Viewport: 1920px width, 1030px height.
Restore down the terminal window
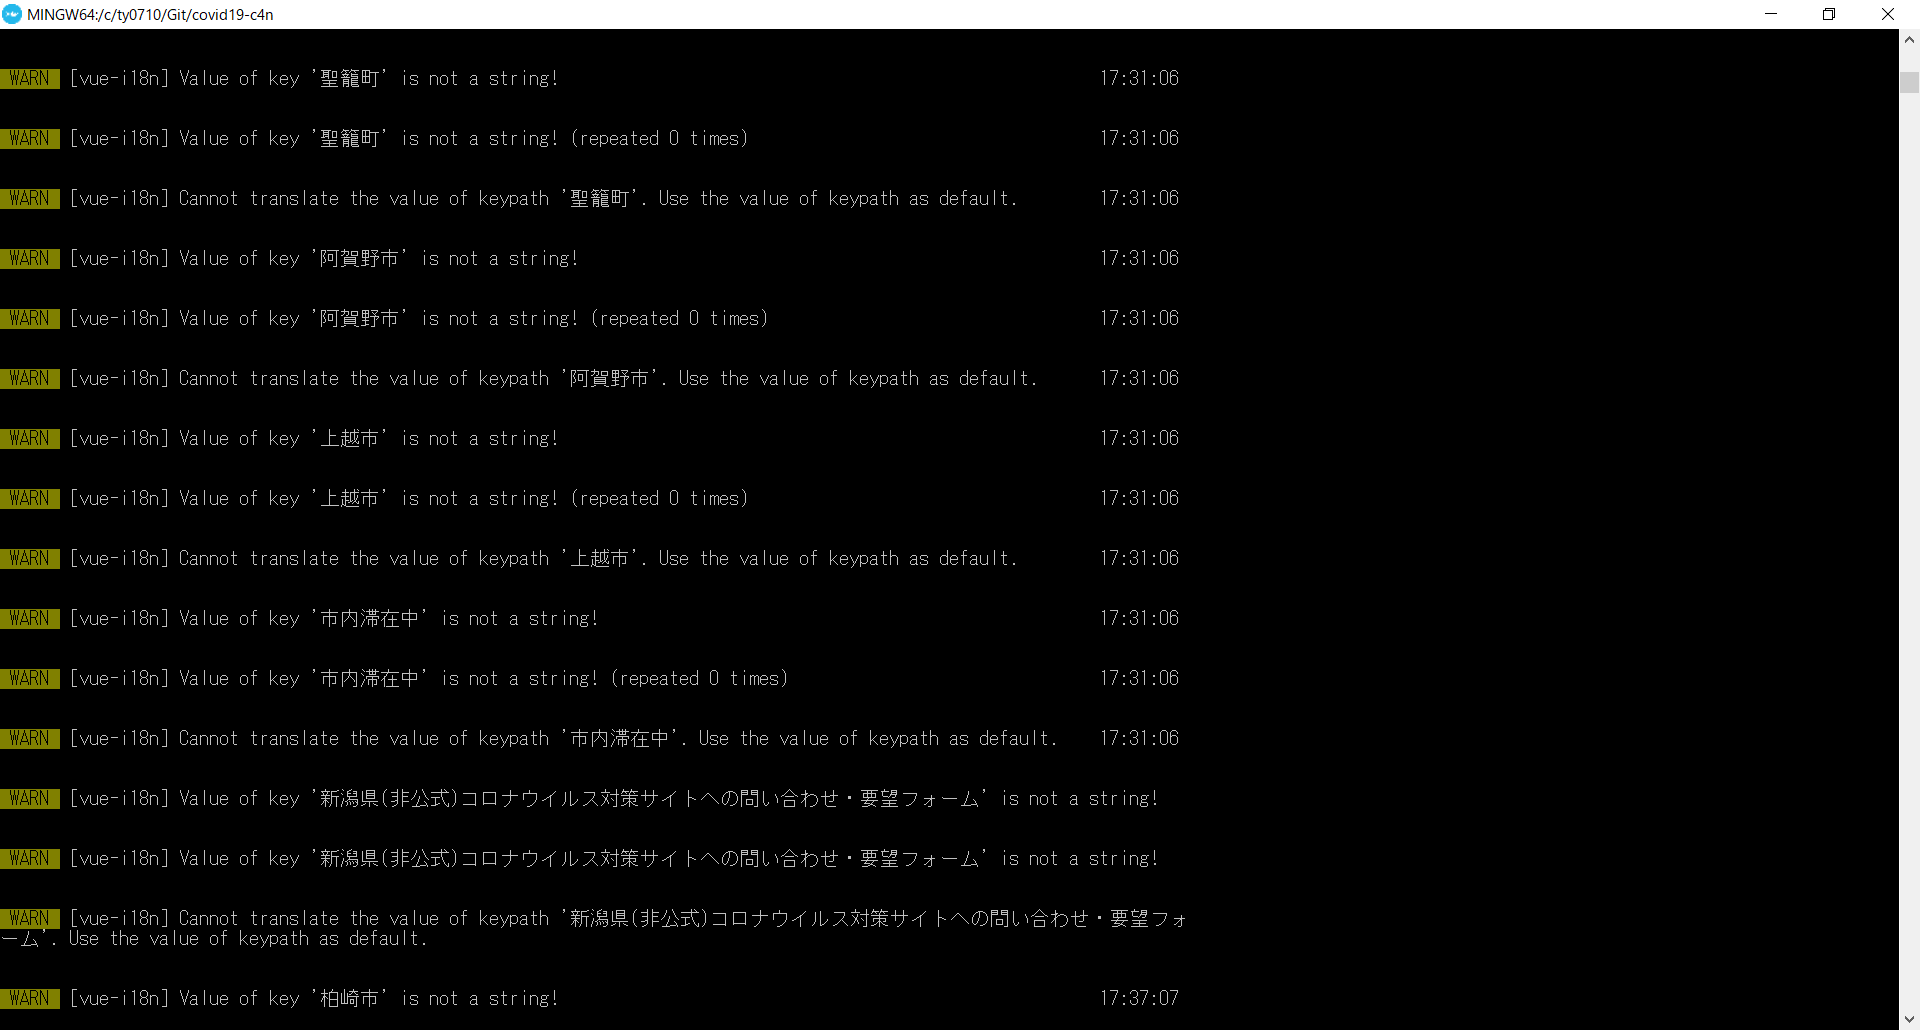tap(1829, 14)
